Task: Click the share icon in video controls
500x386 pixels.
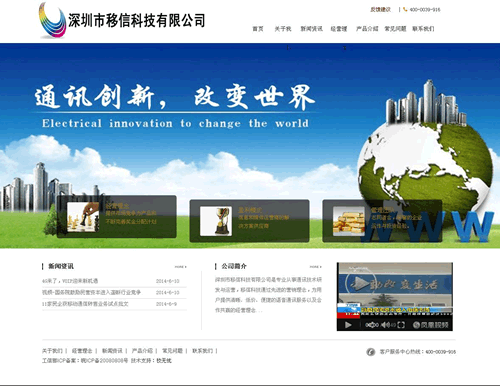Action: (x=372, y=325)
